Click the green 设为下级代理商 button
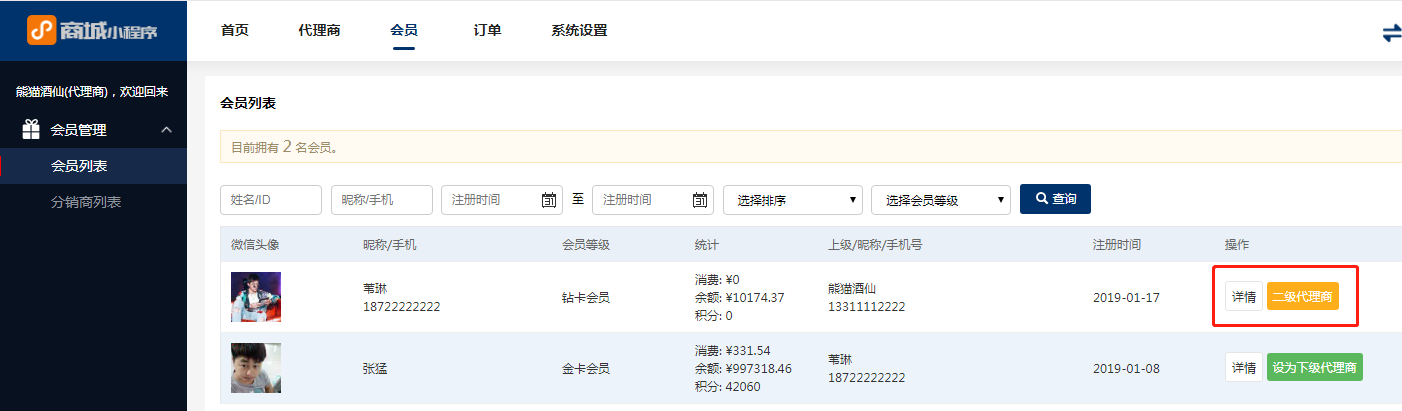 click(1315, 367)
